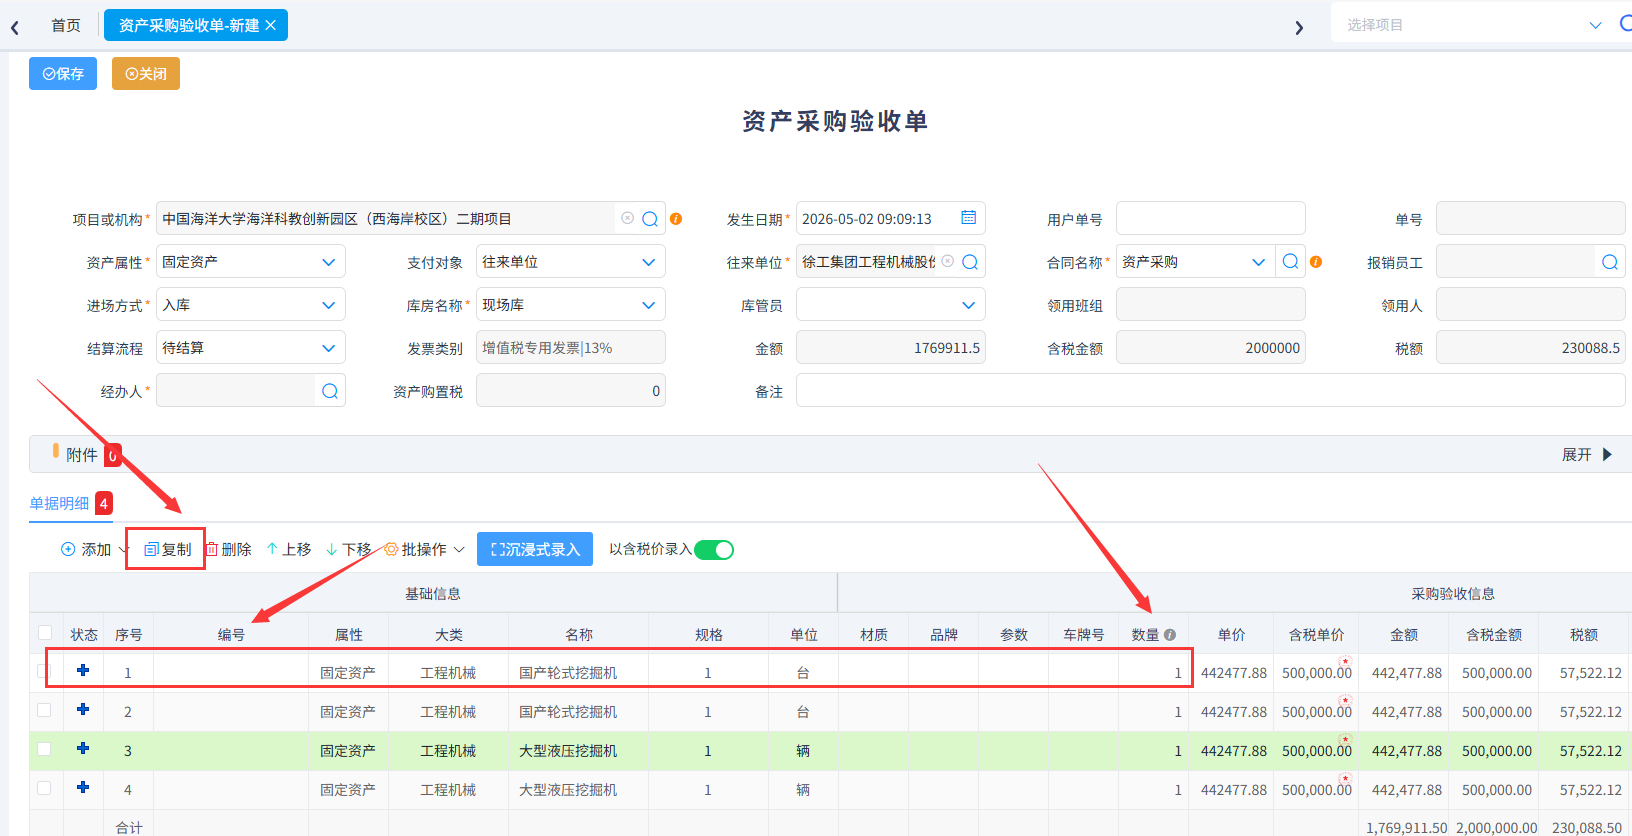This screenshot has height=836, width=1632.
Task: Click the plus icon on row 4
Action: (83, 788)
